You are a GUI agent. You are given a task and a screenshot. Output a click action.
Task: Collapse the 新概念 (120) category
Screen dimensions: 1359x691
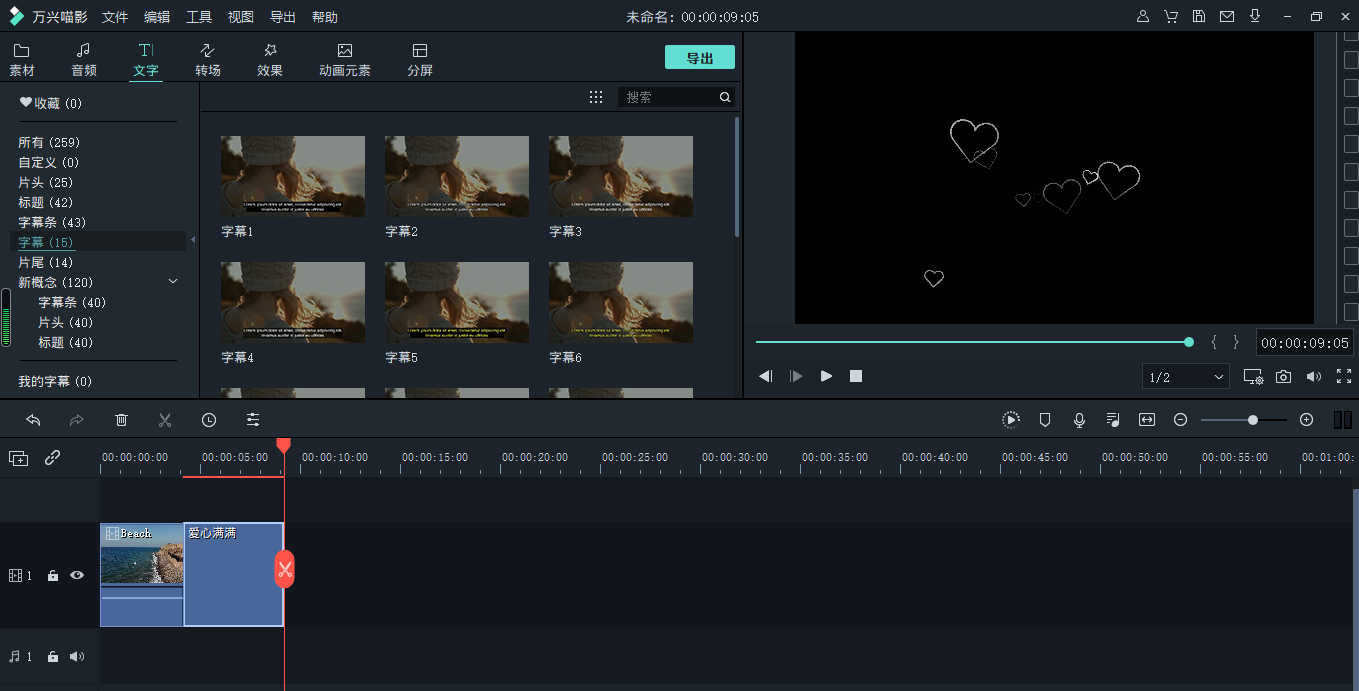tap(173, 282)
